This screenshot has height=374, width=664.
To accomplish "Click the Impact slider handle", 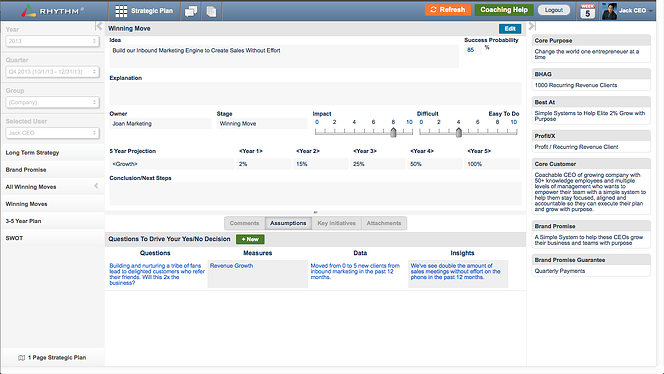I will (x=393, y=133).
